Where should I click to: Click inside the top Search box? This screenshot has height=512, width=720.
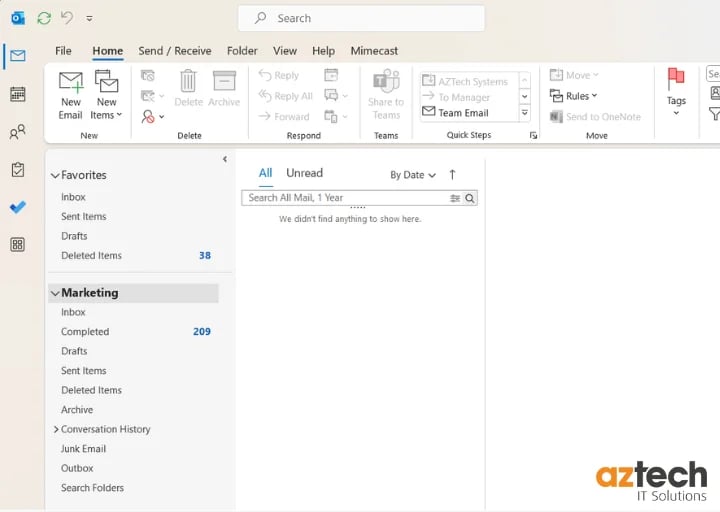361,18
